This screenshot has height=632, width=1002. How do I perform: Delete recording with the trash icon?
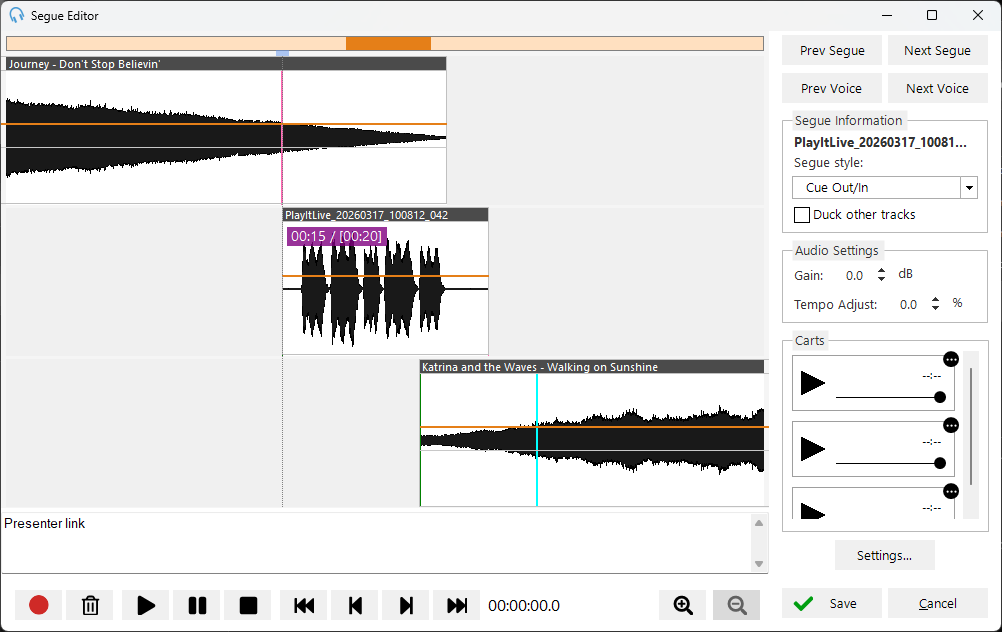90,605
